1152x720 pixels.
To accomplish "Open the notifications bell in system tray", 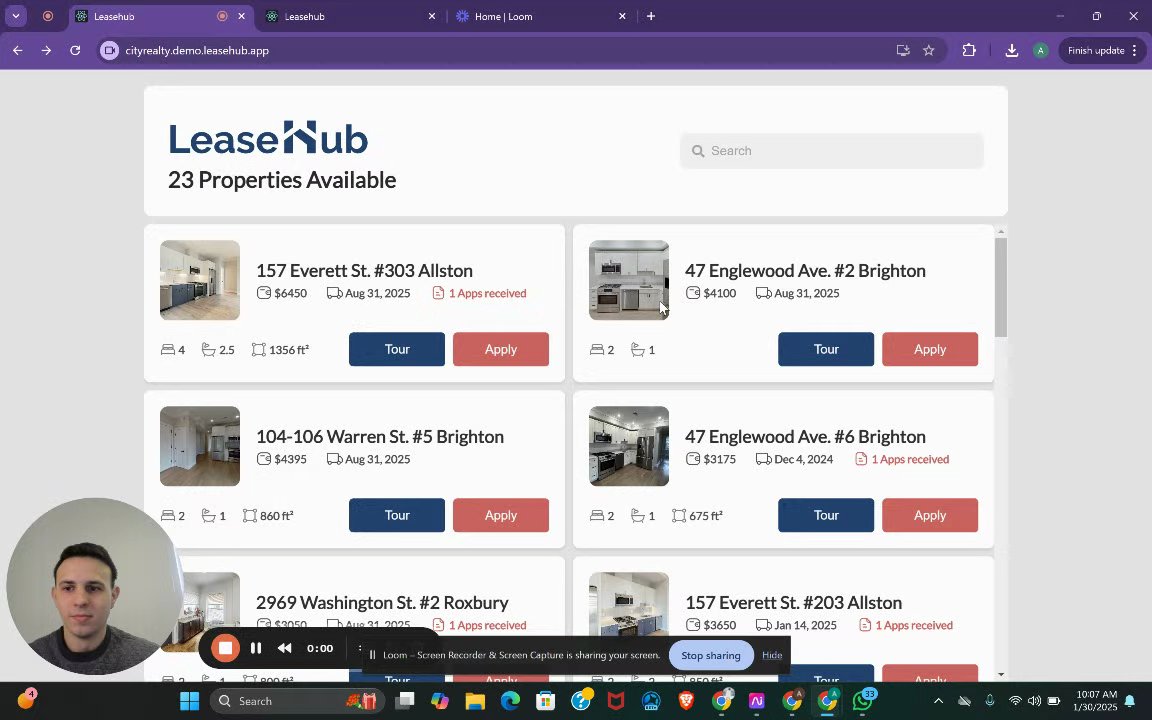I will tap(1130, 701).
